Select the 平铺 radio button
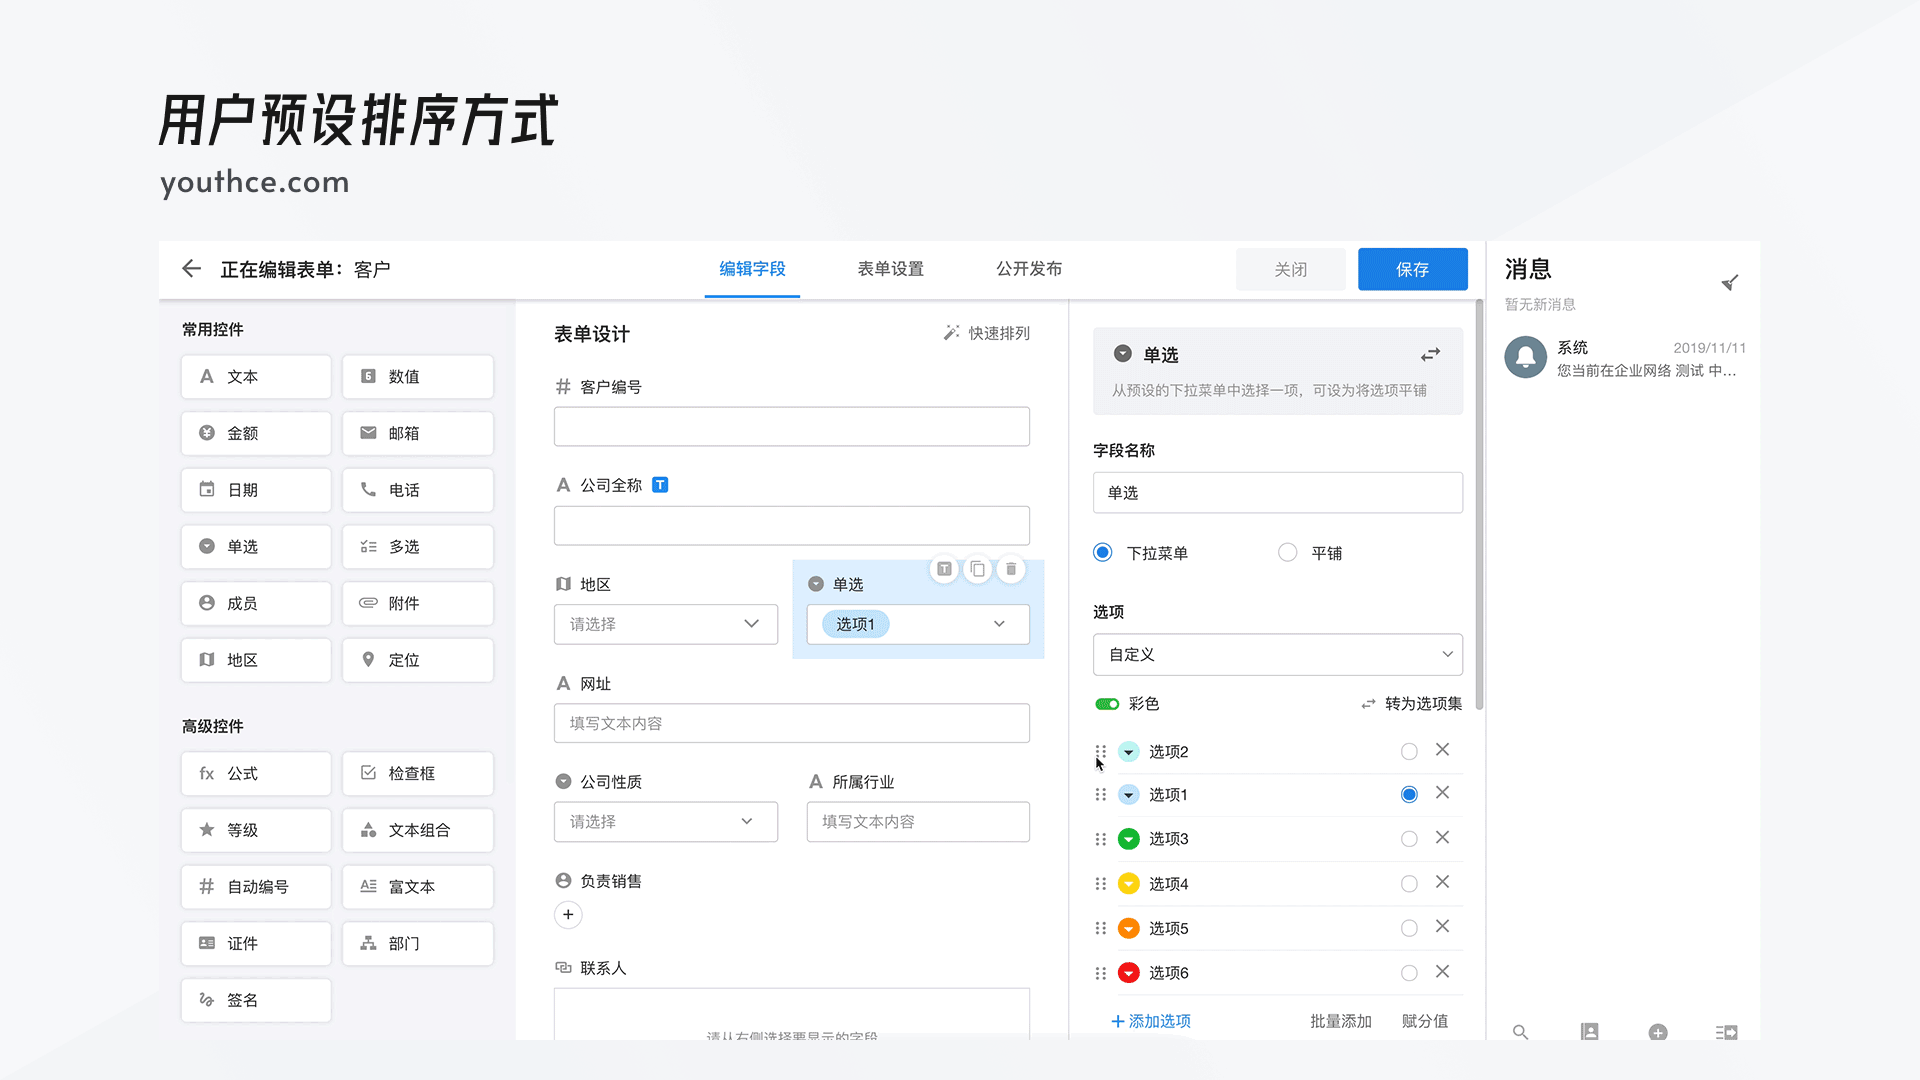 pos(1288,553)
